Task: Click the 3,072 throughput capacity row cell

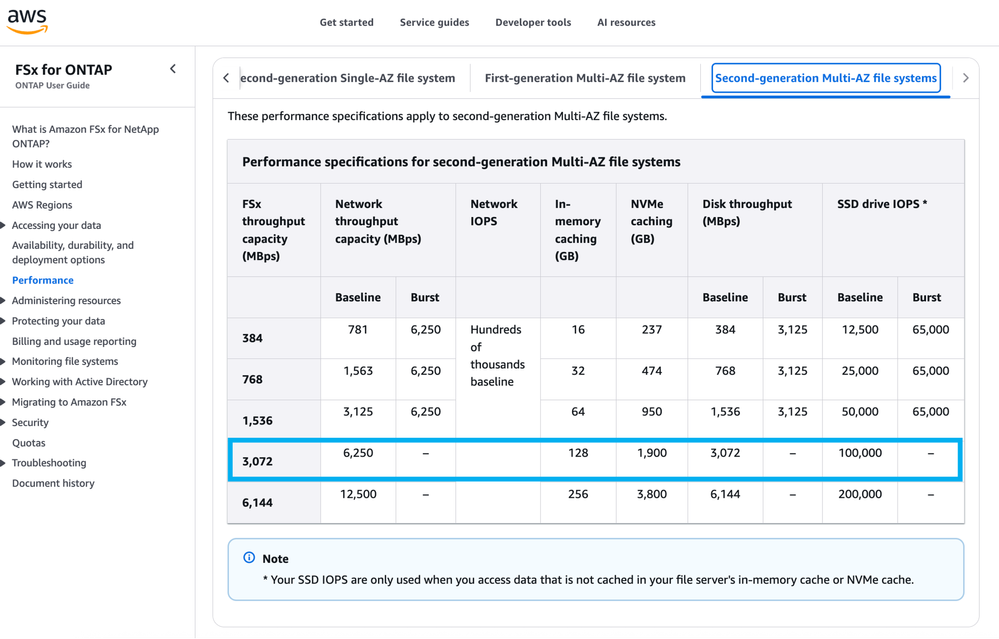Action: tap(258, 461)
